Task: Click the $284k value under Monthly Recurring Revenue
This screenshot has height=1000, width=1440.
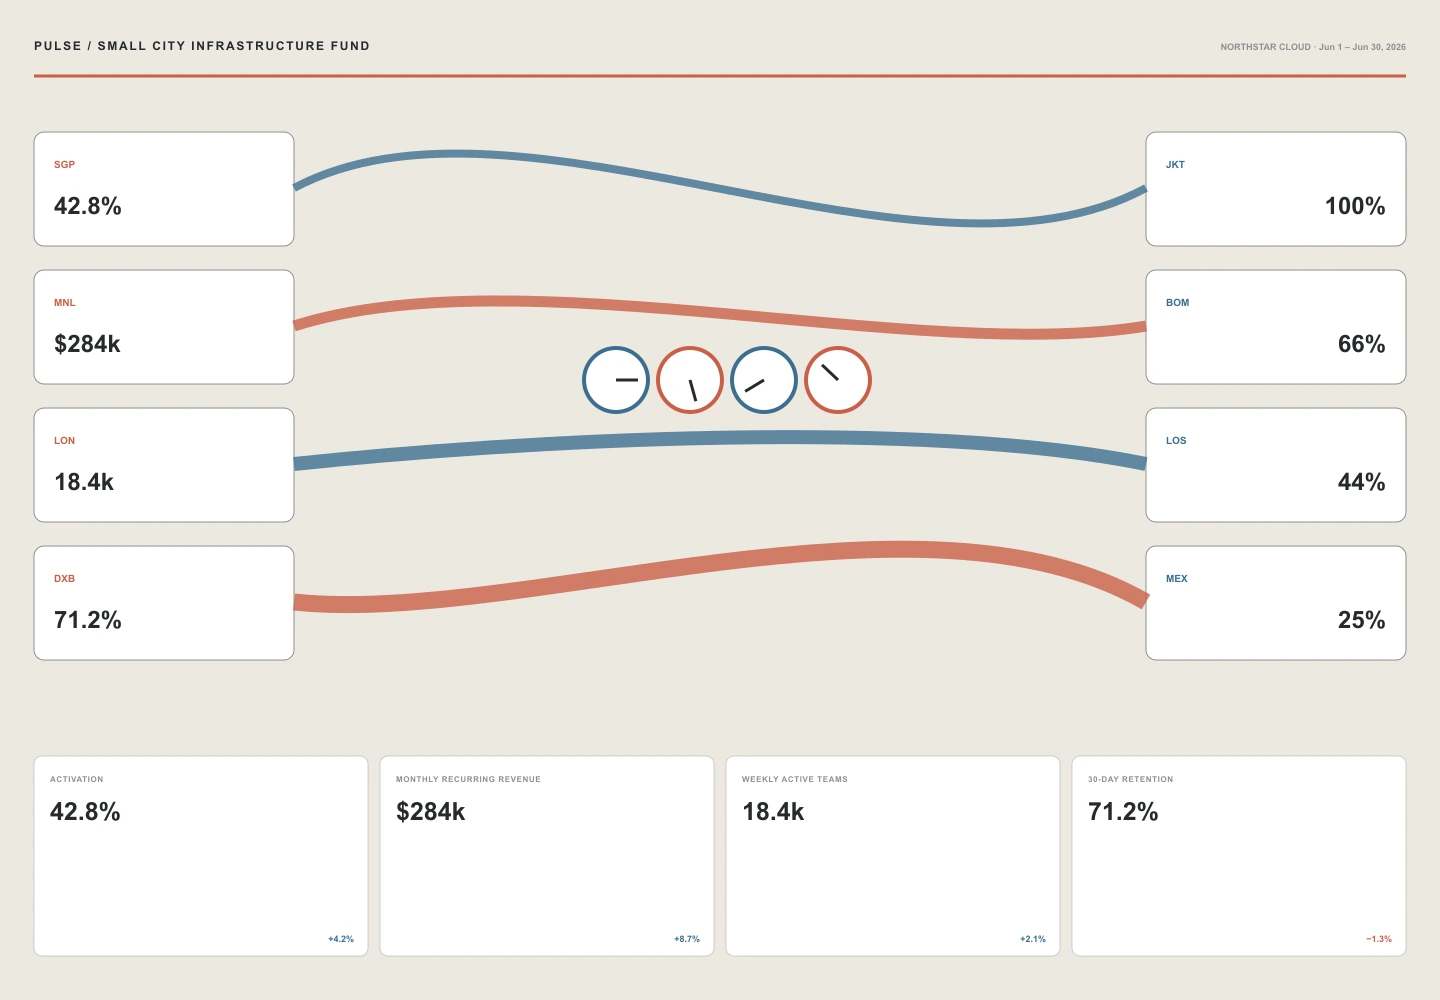Action: tap(431, 811)
